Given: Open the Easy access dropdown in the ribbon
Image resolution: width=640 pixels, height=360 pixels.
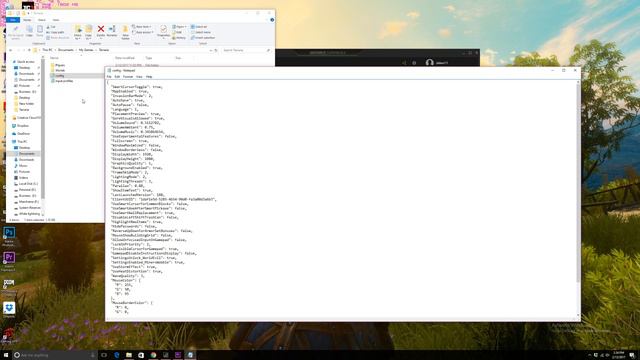Looking at the screenshot, I should (143, 32).
